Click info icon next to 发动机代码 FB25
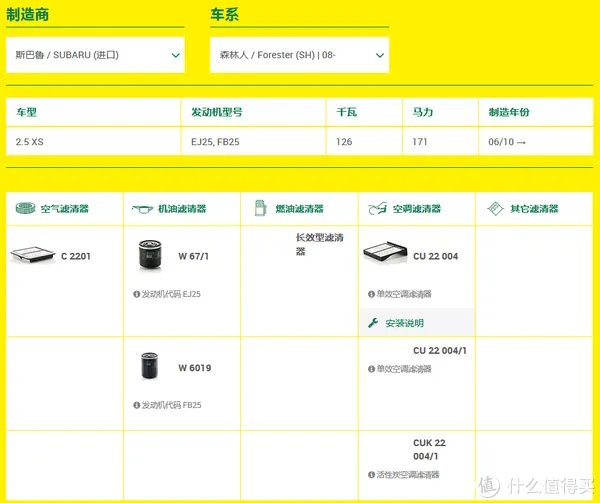The height and width of the screenshot is (503, 600). click(x=136, y=405)
